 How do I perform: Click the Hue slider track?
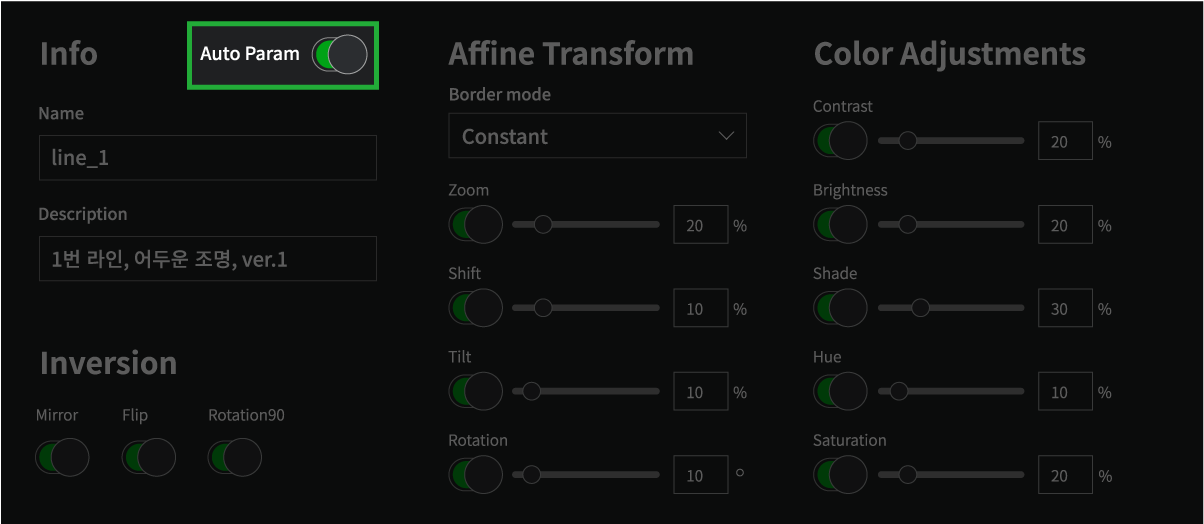click(951, 391)
